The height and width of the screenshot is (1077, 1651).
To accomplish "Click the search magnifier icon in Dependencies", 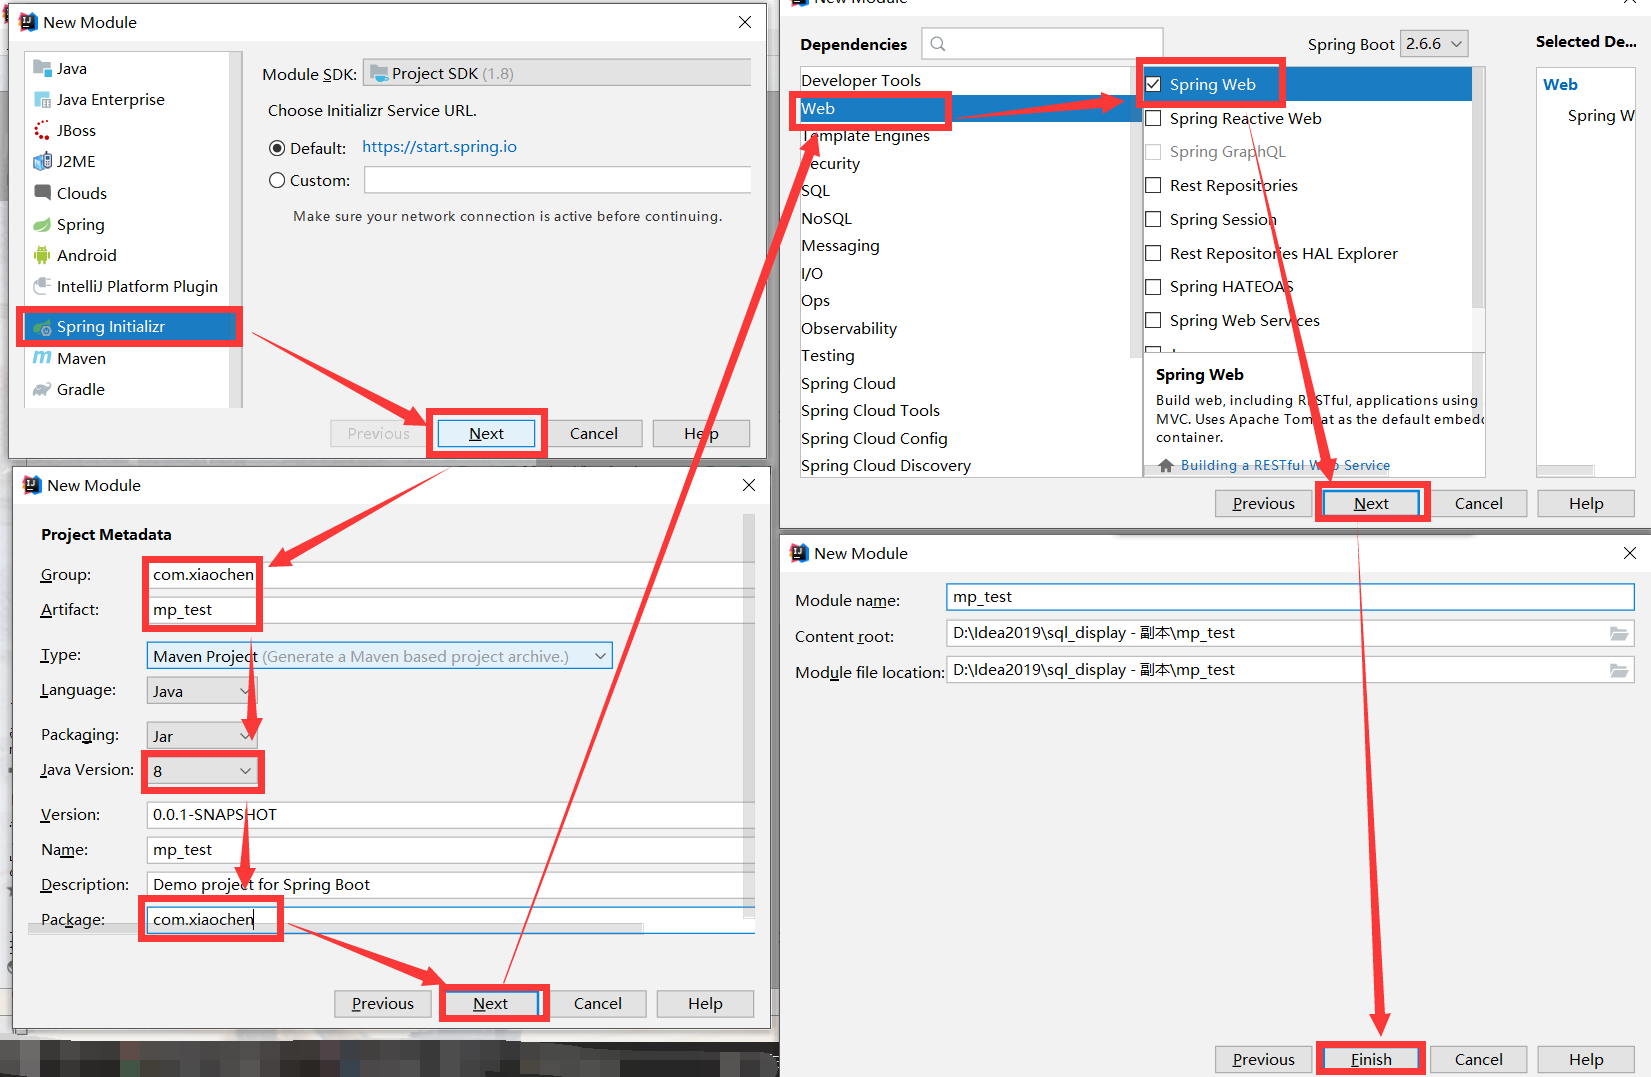I will click(938, 43).
